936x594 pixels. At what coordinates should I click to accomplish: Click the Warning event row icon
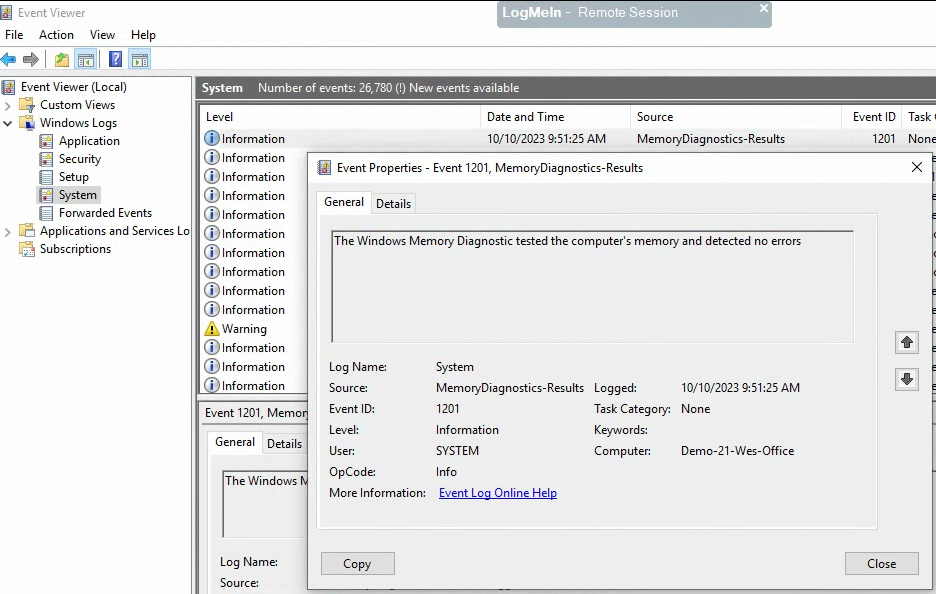point(211,329)
